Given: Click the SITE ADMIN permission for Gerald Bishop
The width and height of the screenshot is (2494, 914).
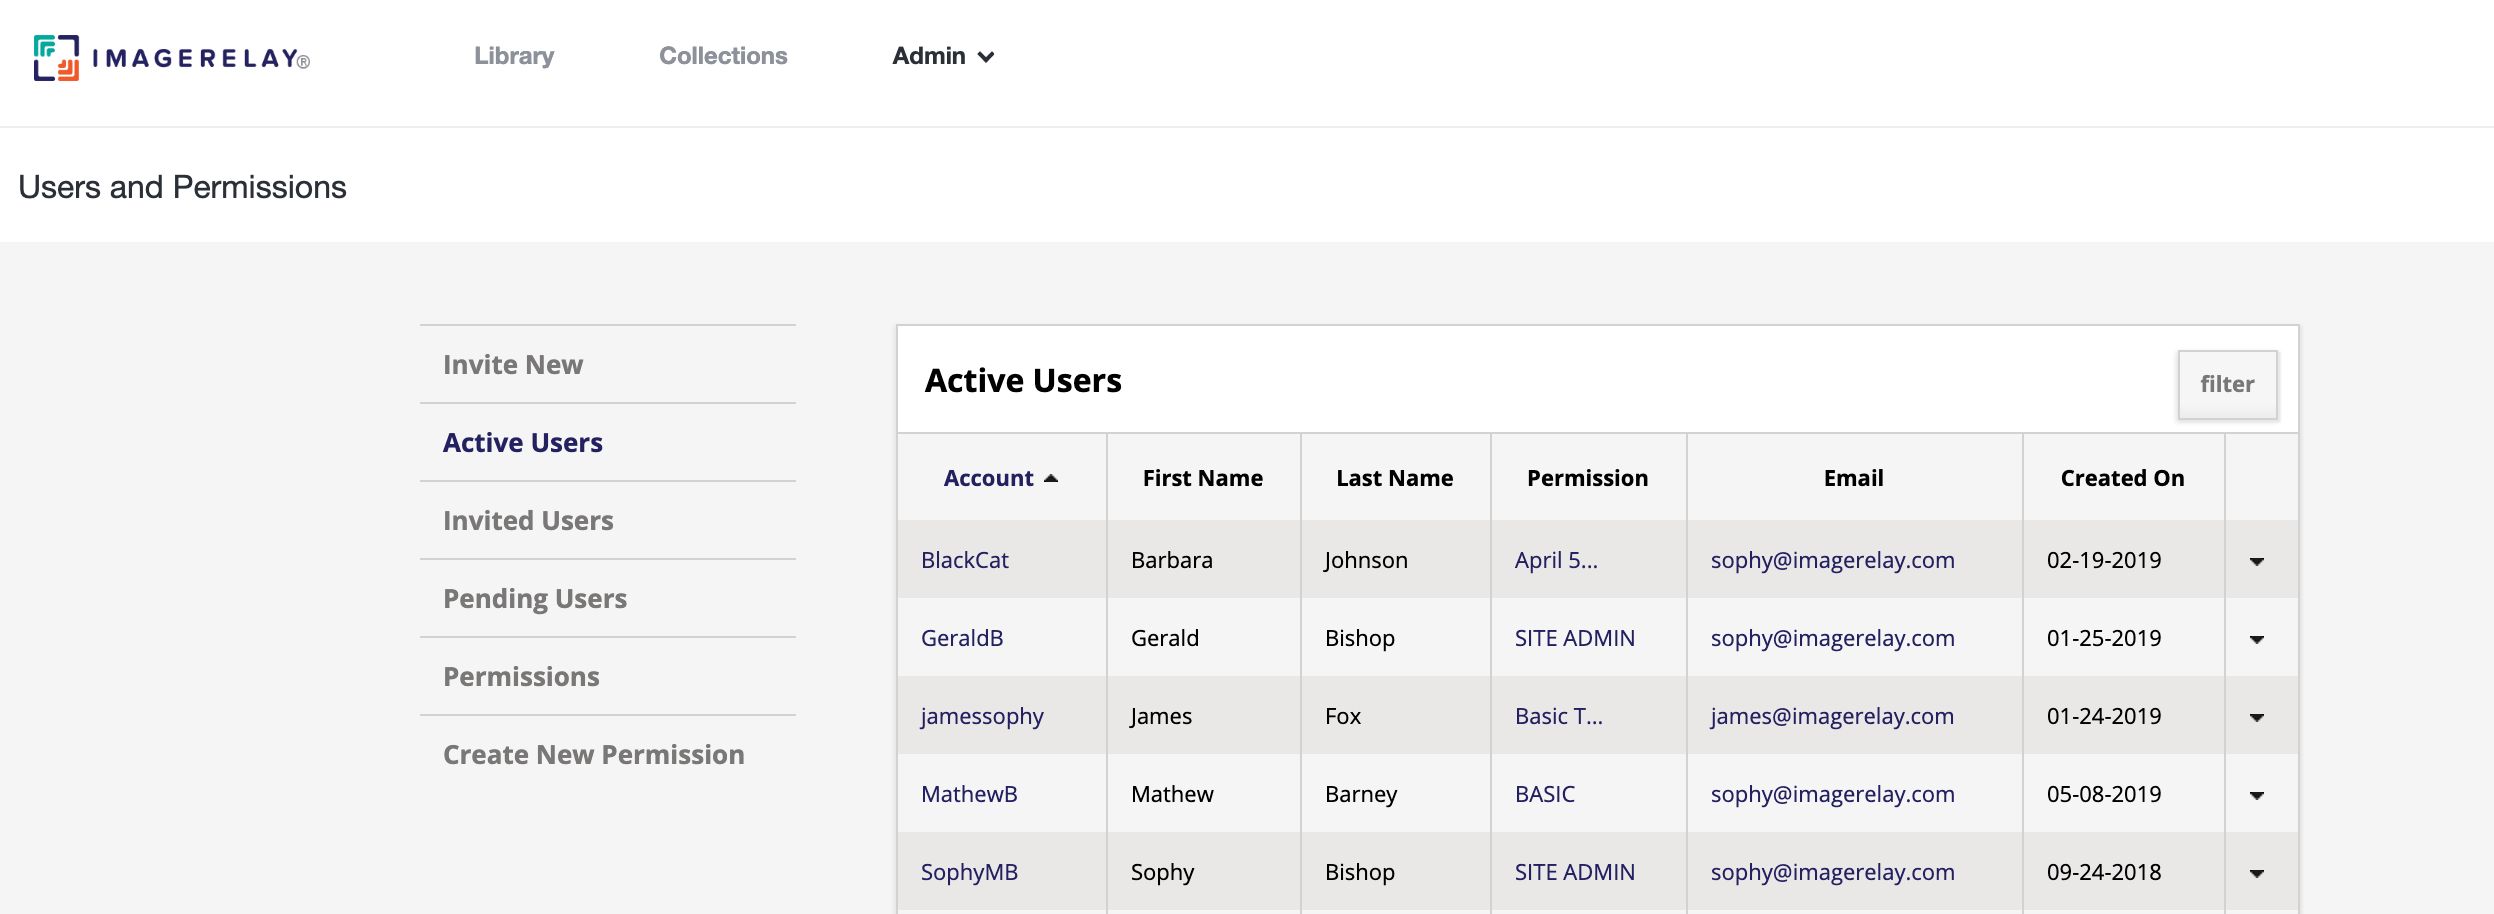Looking at the screenshot, I should (x=1573, y=637).
